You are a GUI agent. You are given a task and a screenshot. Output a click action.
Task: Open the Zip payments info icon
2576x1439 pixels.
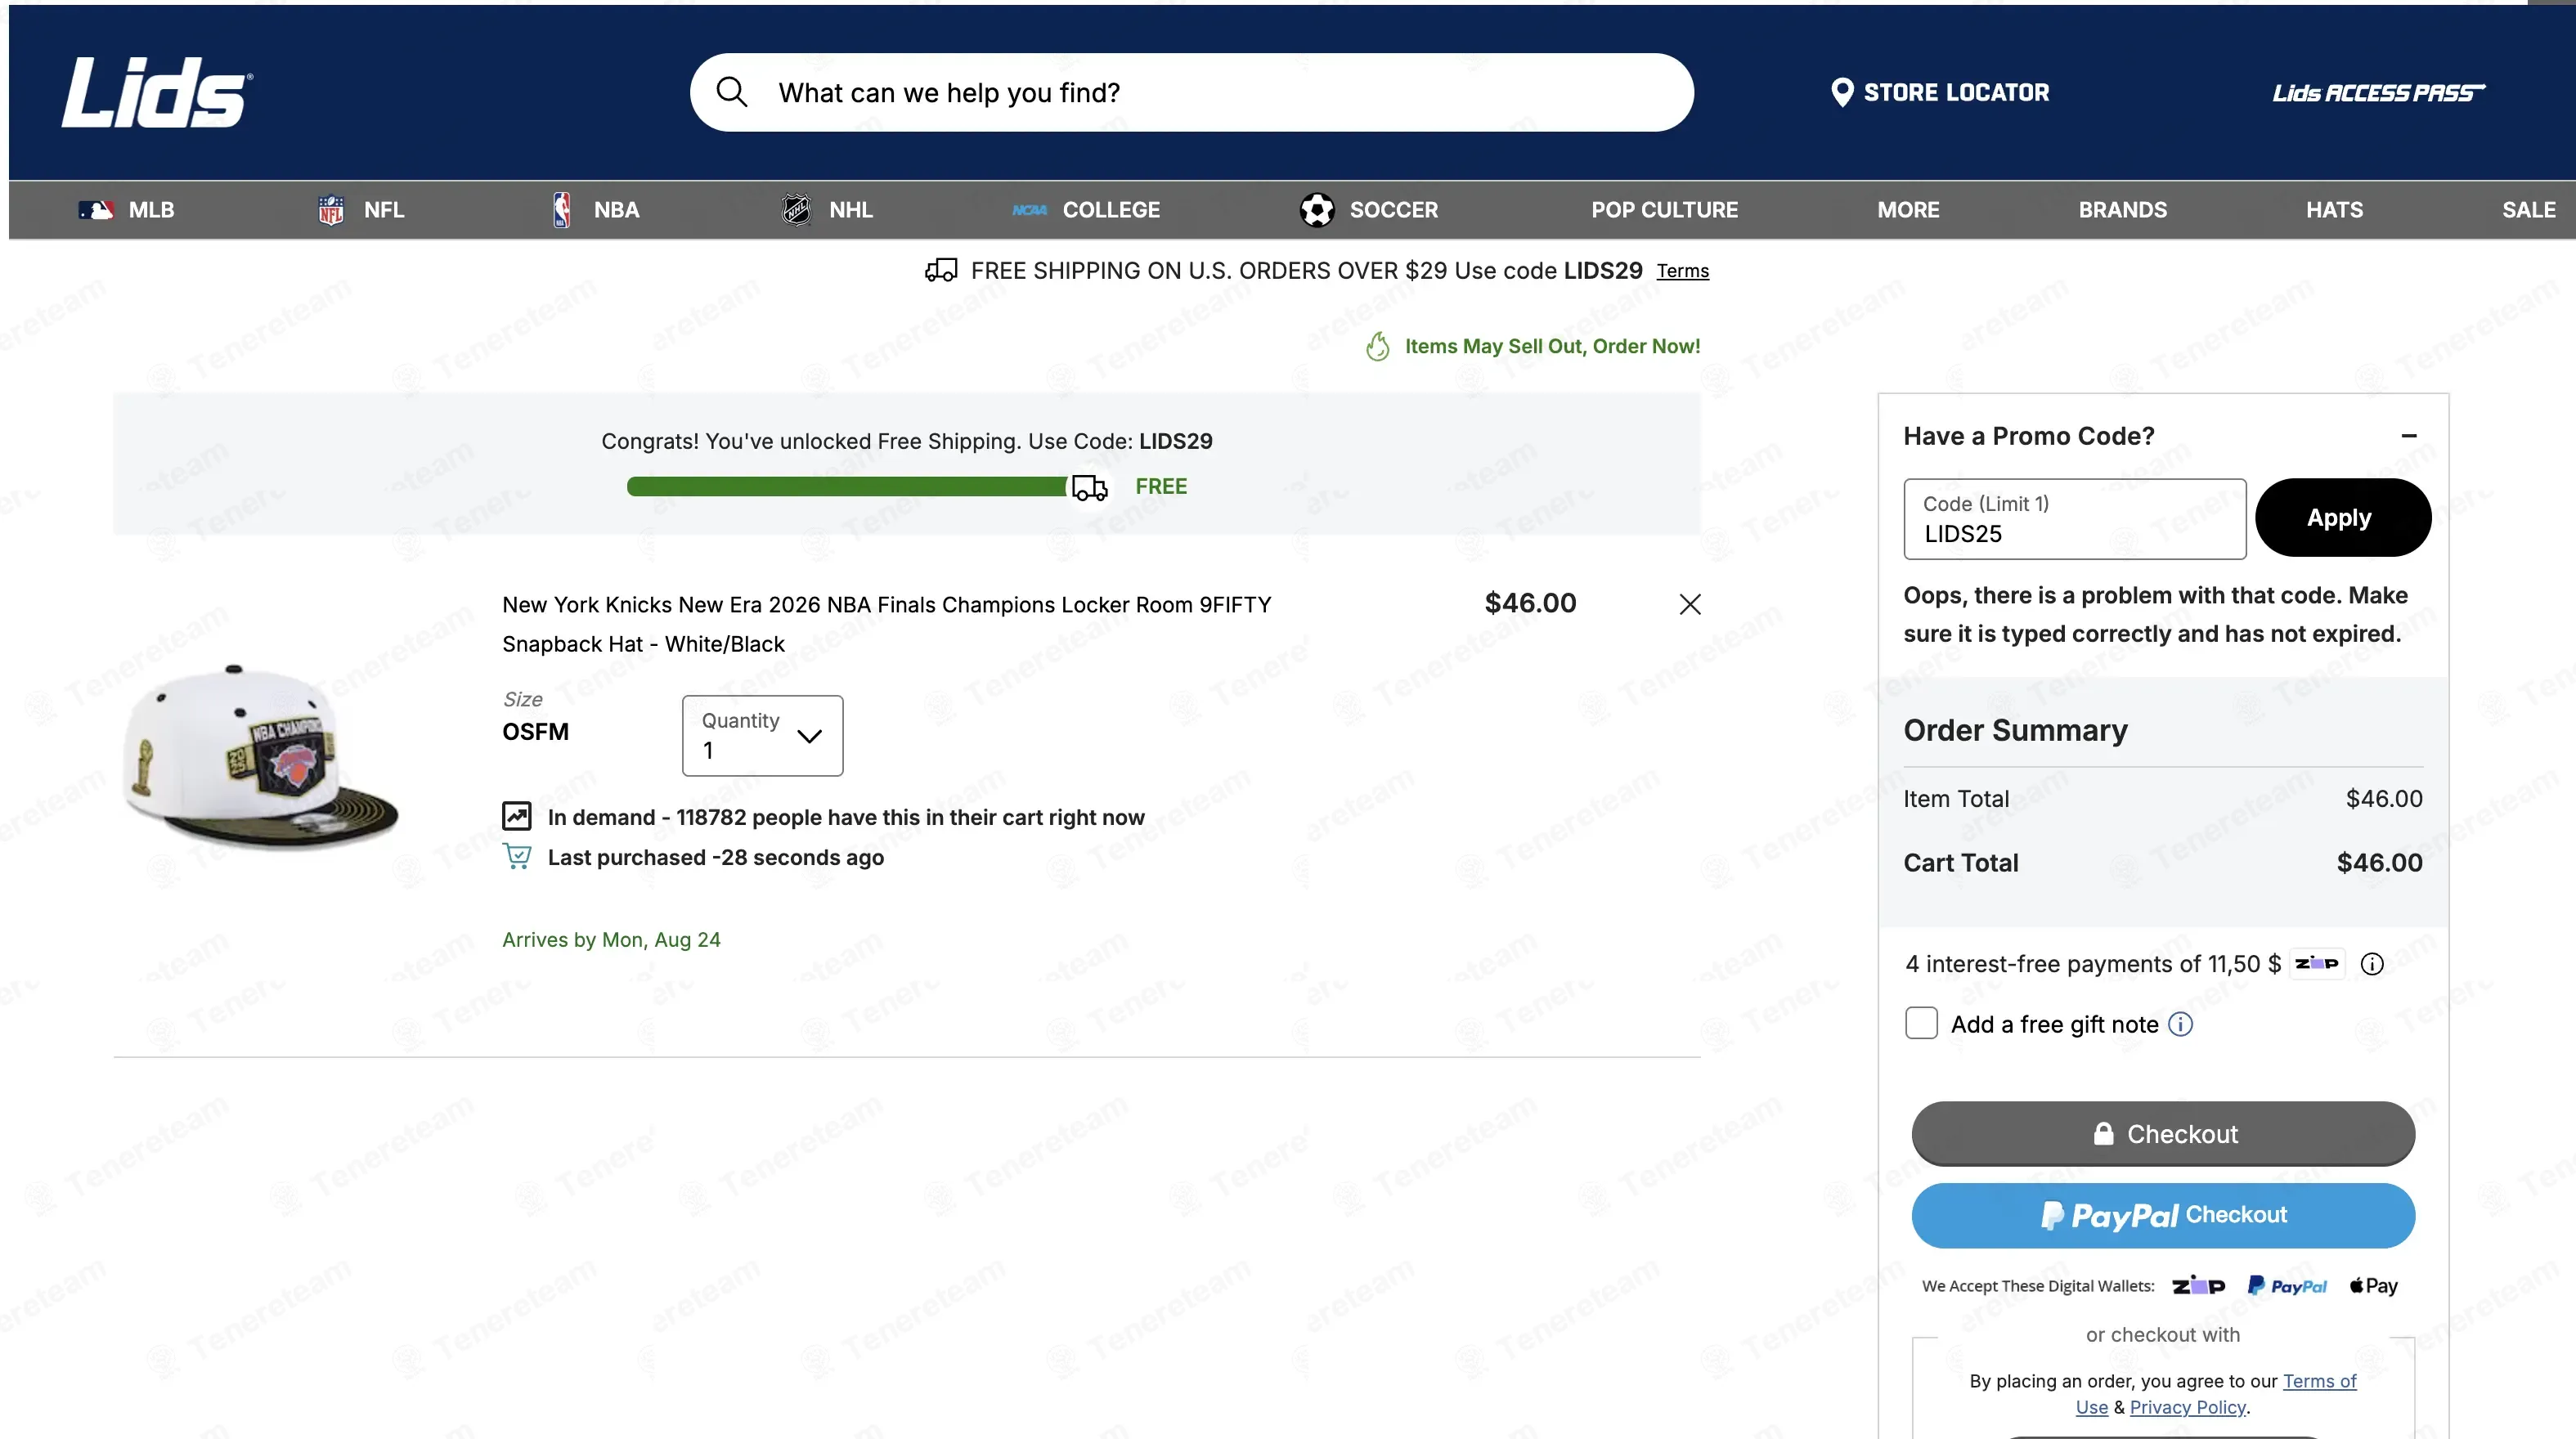pyautogui.click(x=2371, y=963)
